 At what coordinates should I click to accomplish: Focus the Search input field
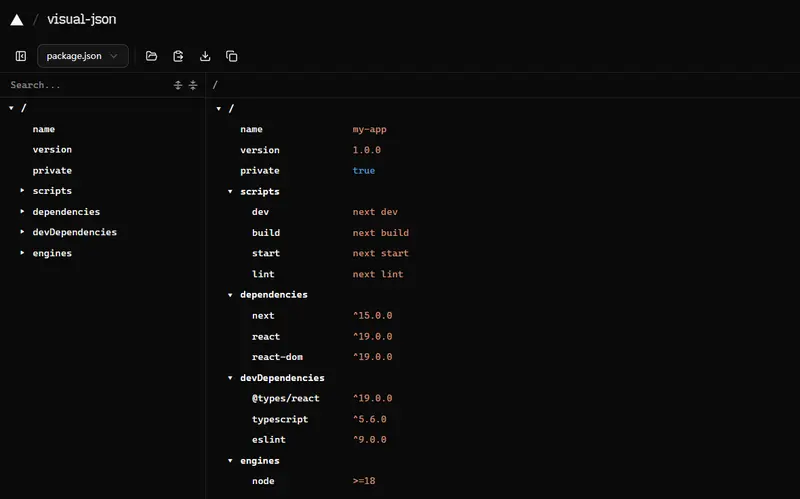(x=87, y=85)
